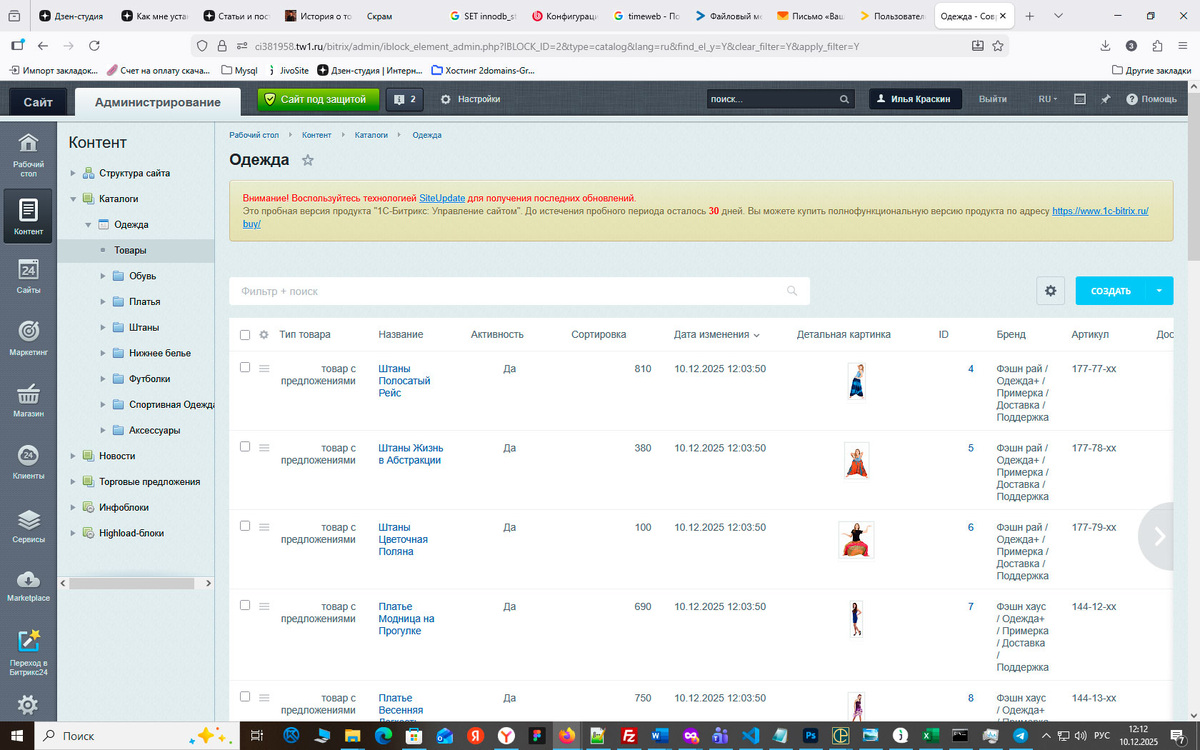
Task: Open row menu for Платье Модница на Прогулке
Action: click(x=264, y=606)
